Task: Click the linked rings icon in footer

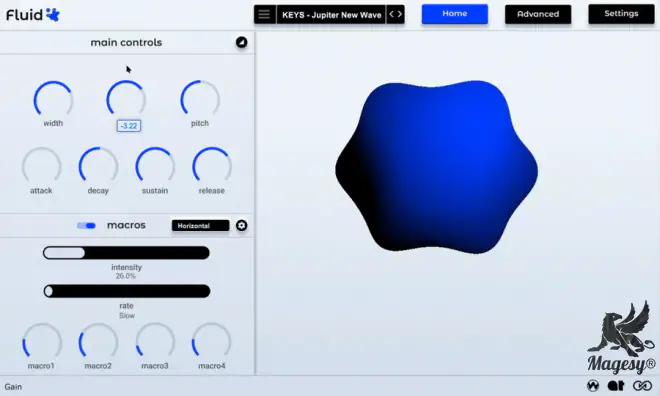Action: tap(642, 385)
